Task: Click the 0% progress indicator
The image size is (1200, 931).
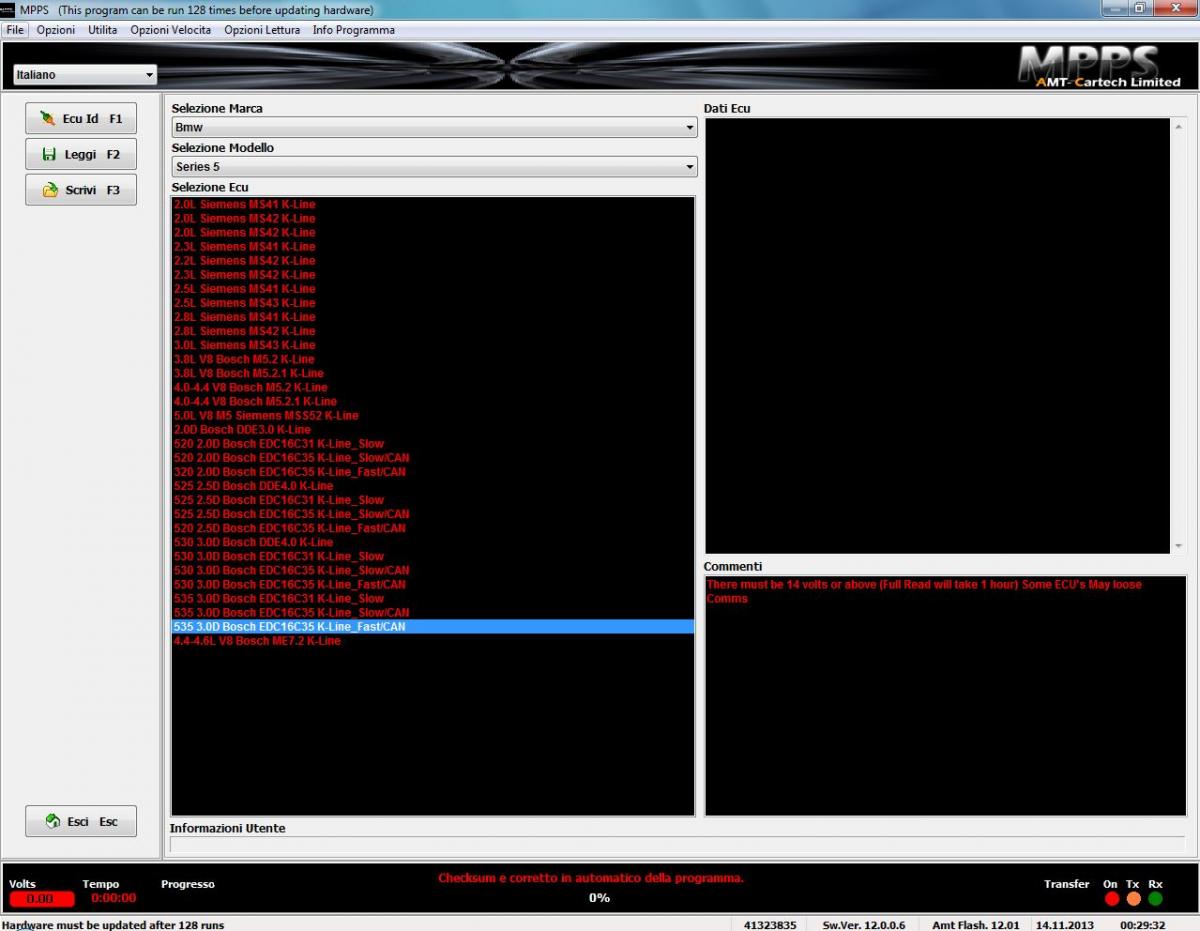Action: tap(599, 898)
